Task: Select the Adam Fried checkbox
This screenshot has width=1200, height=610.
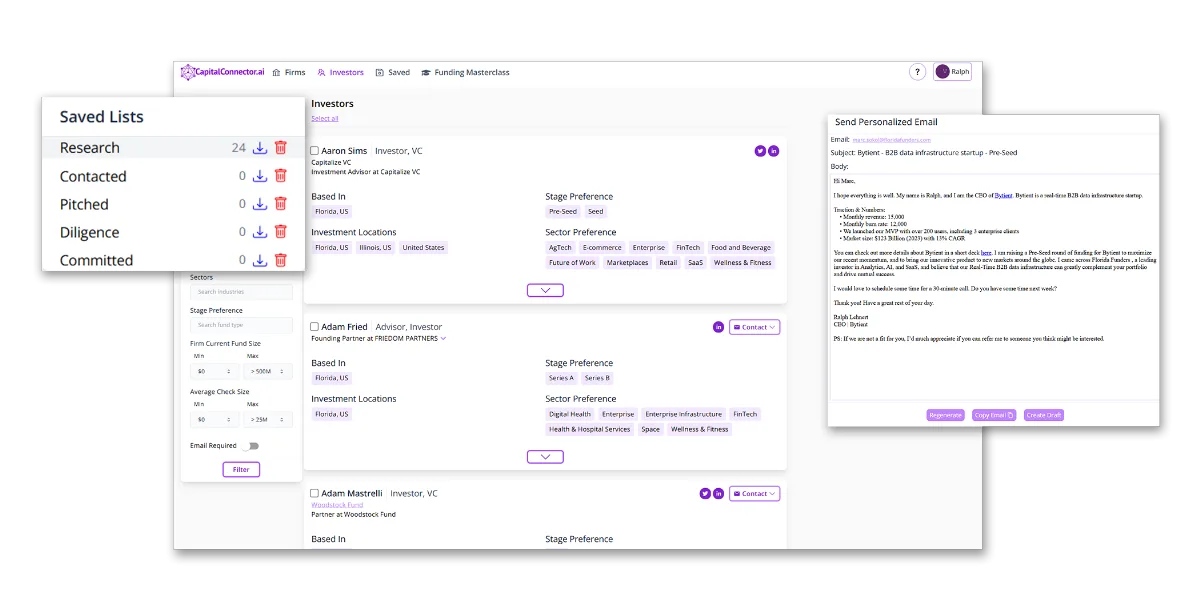Action: 315,327
